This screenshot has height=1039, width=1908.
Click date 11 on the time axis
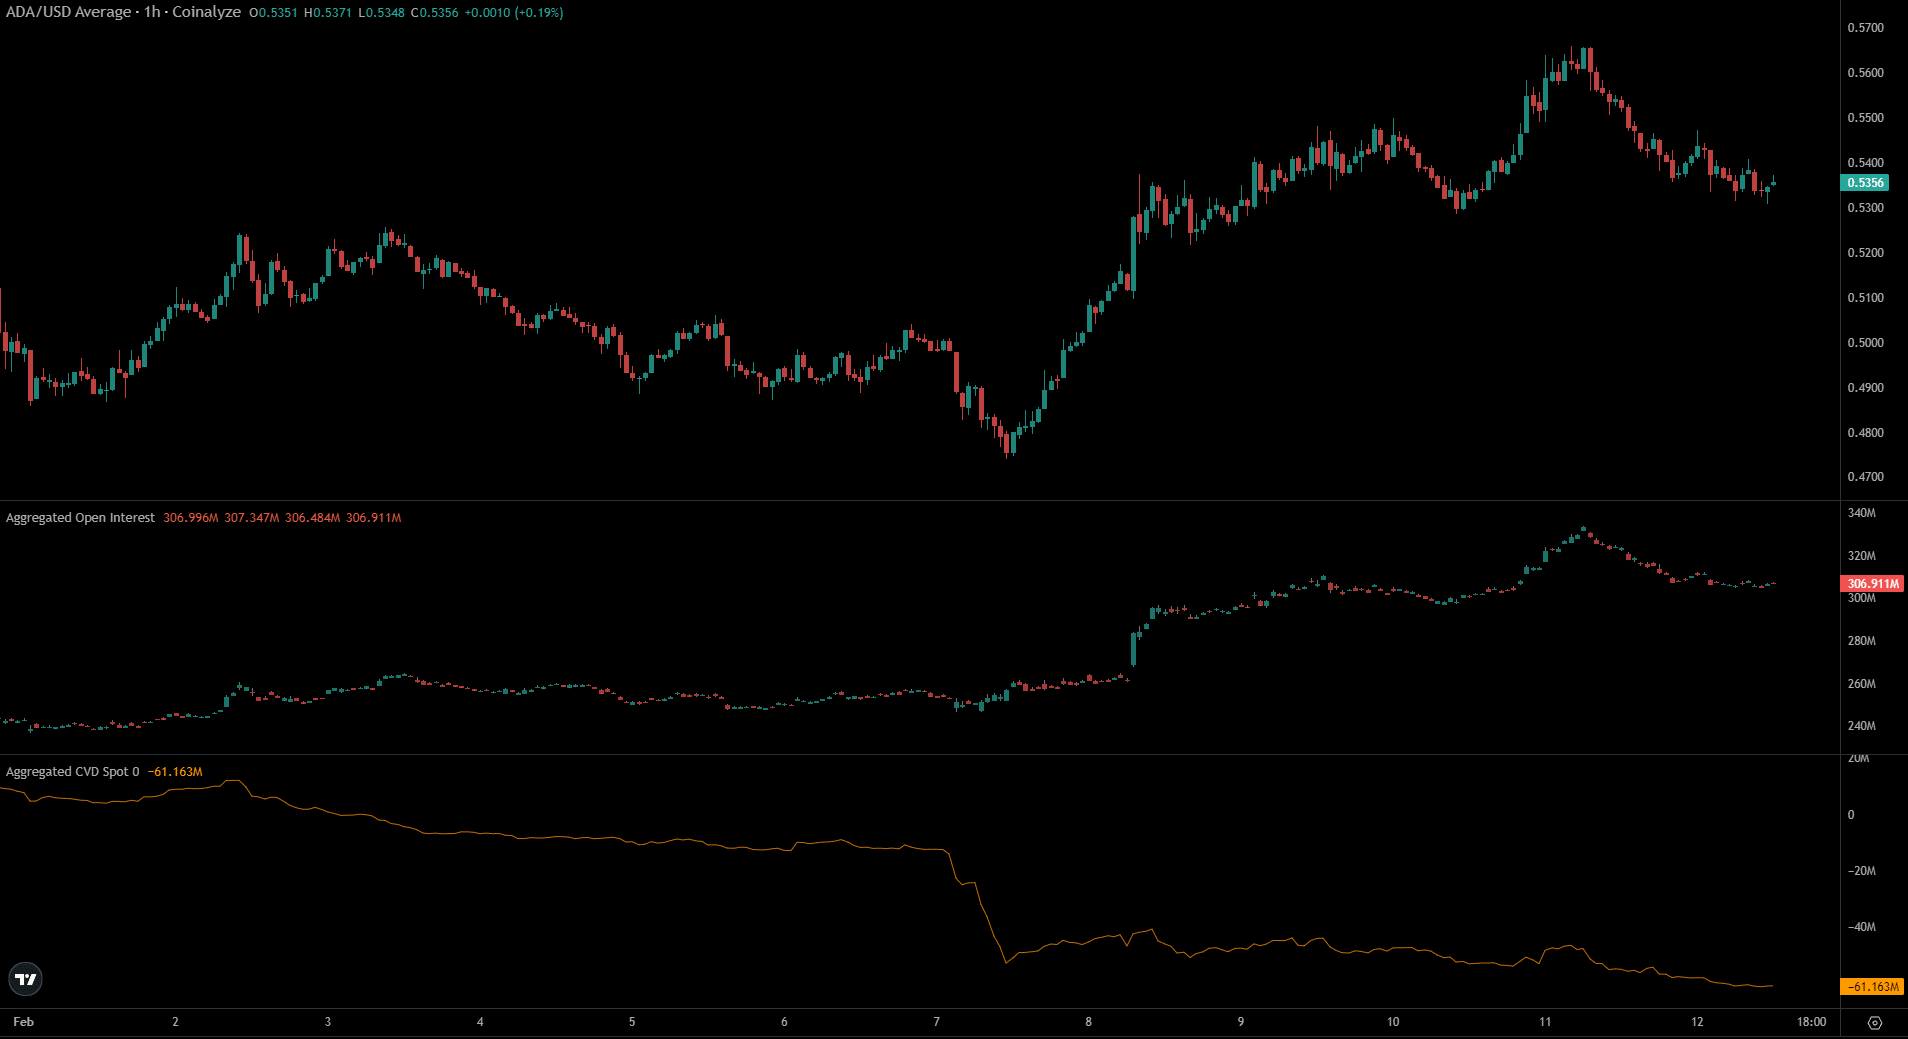click(x=1545, y=1022)
